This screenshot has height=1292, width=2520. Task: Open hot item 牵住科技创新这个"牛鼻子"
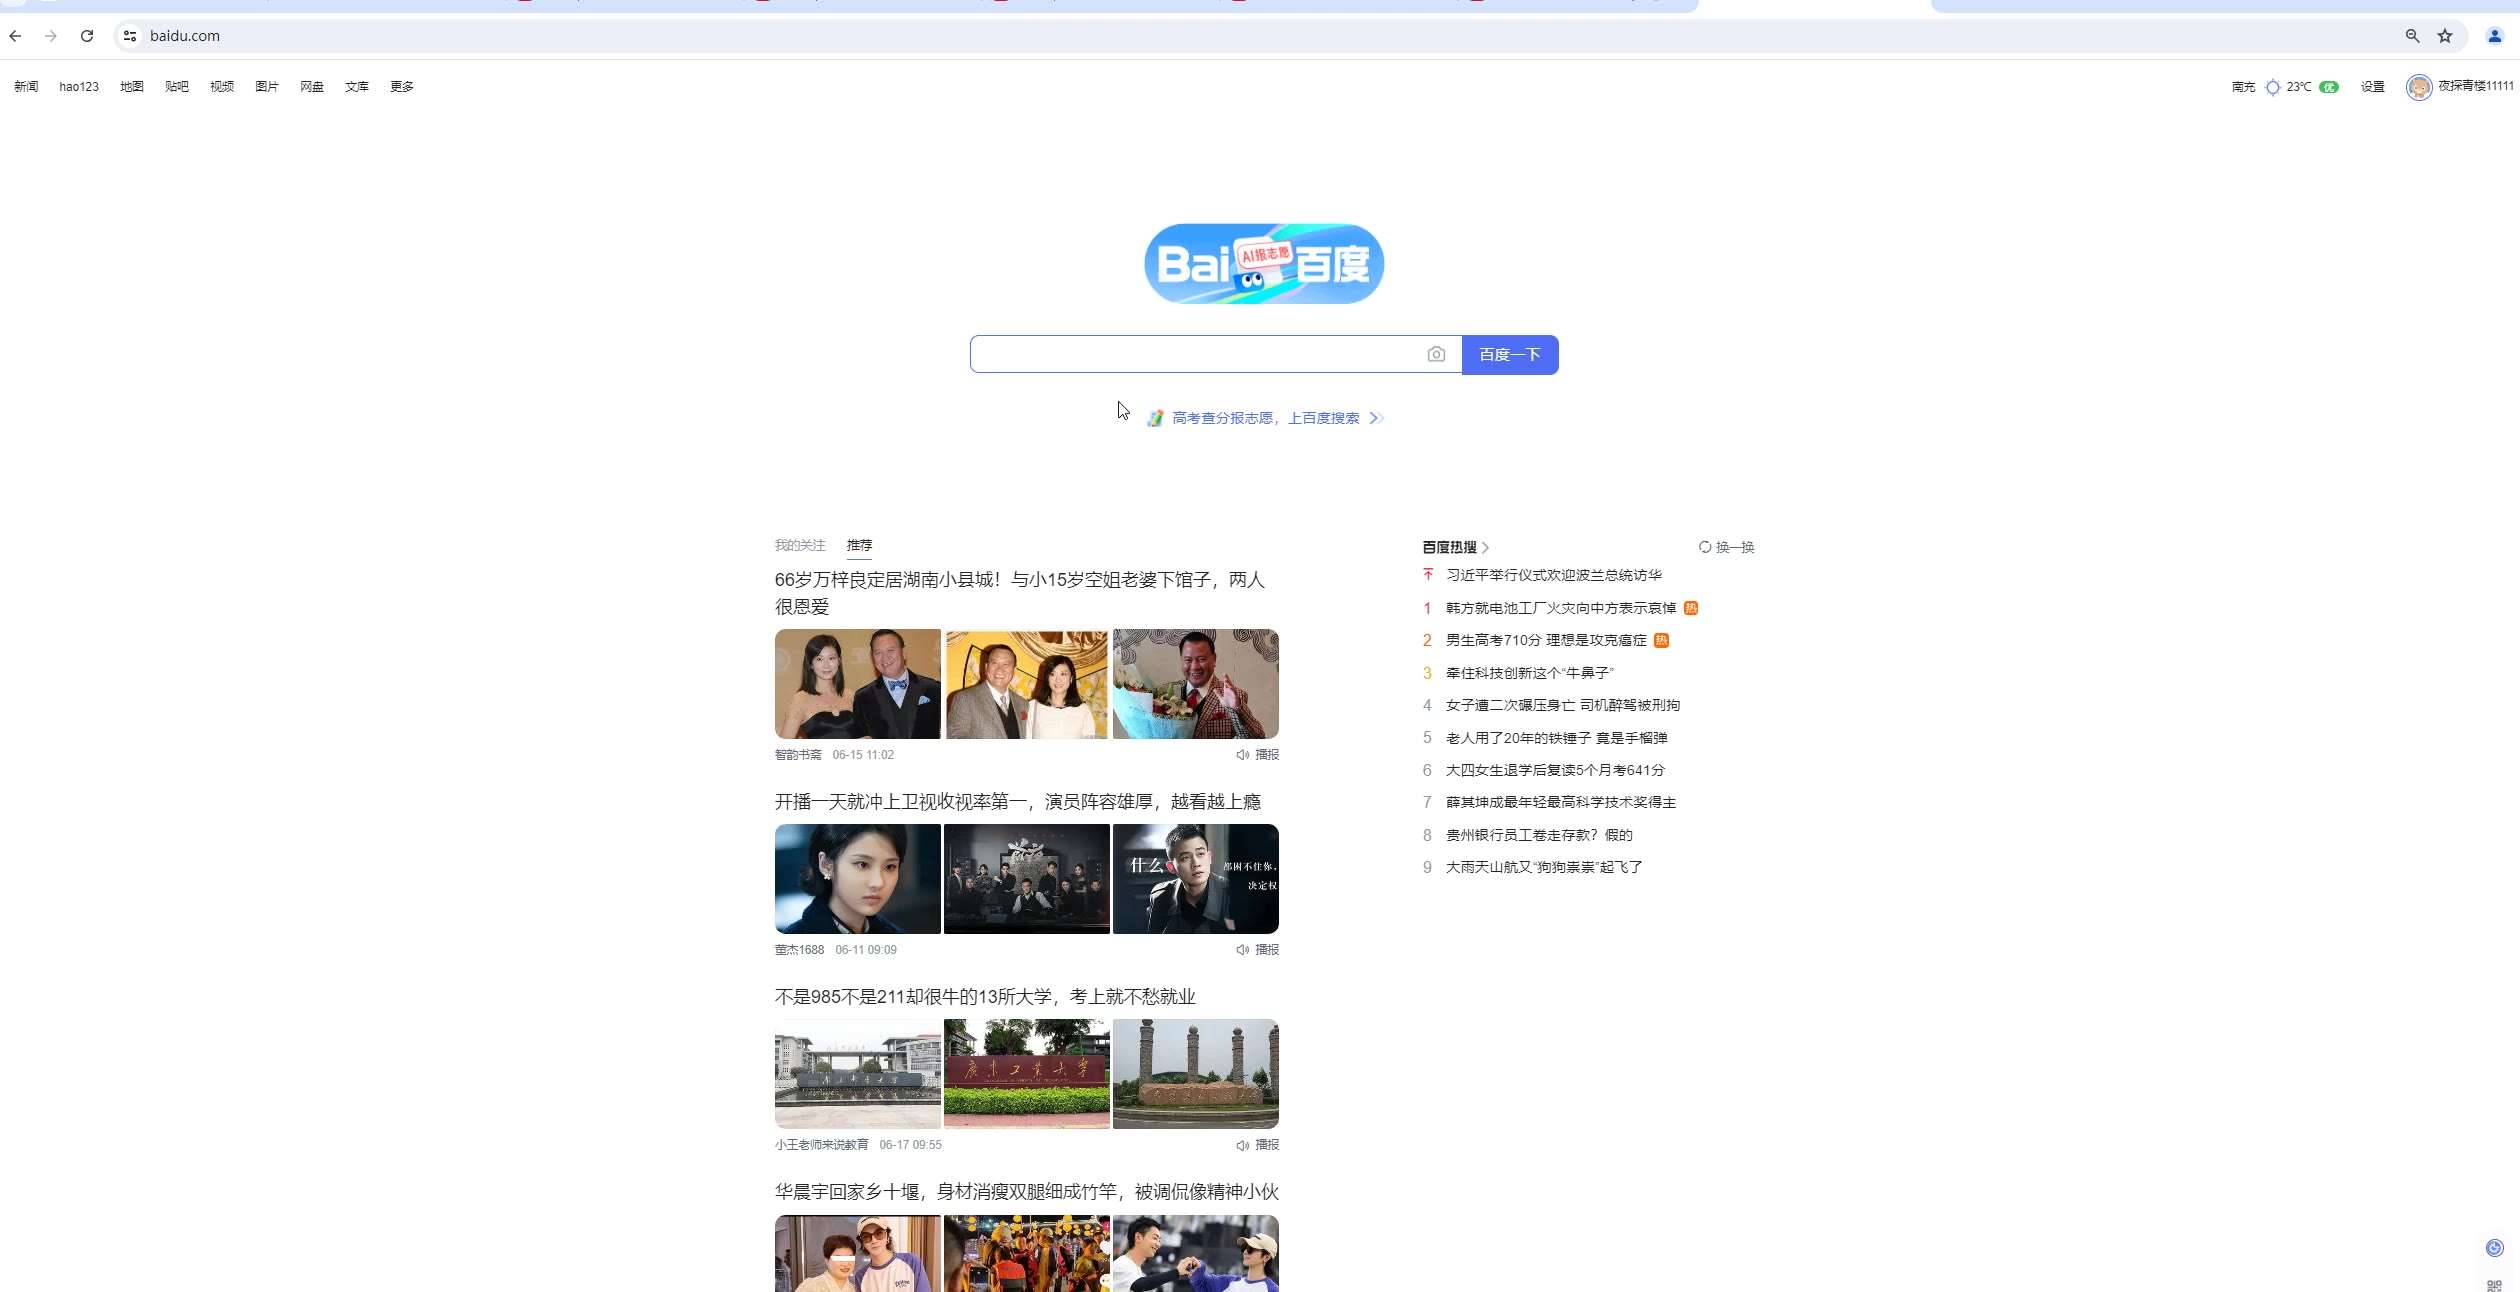click(1530, 673)
